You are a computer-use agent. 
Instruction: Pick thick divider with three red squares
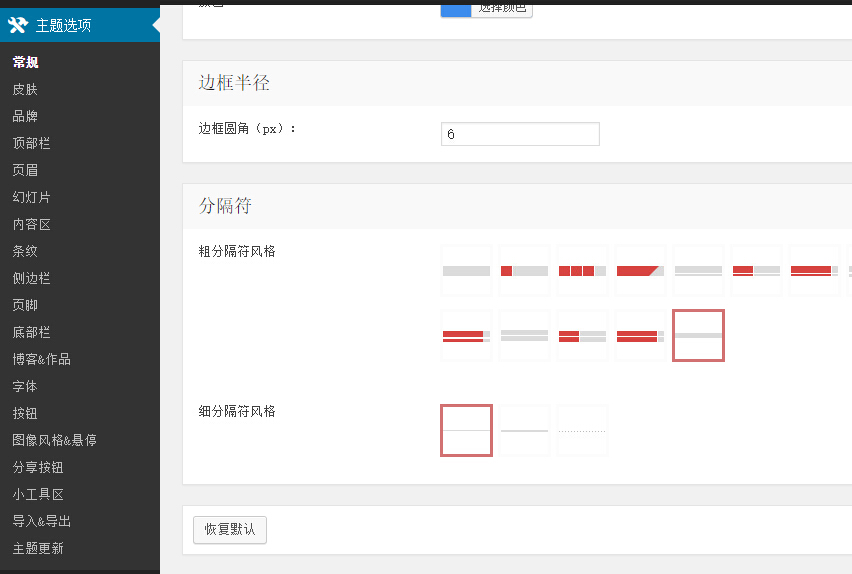pyautogui.click(x=582, y=271)
